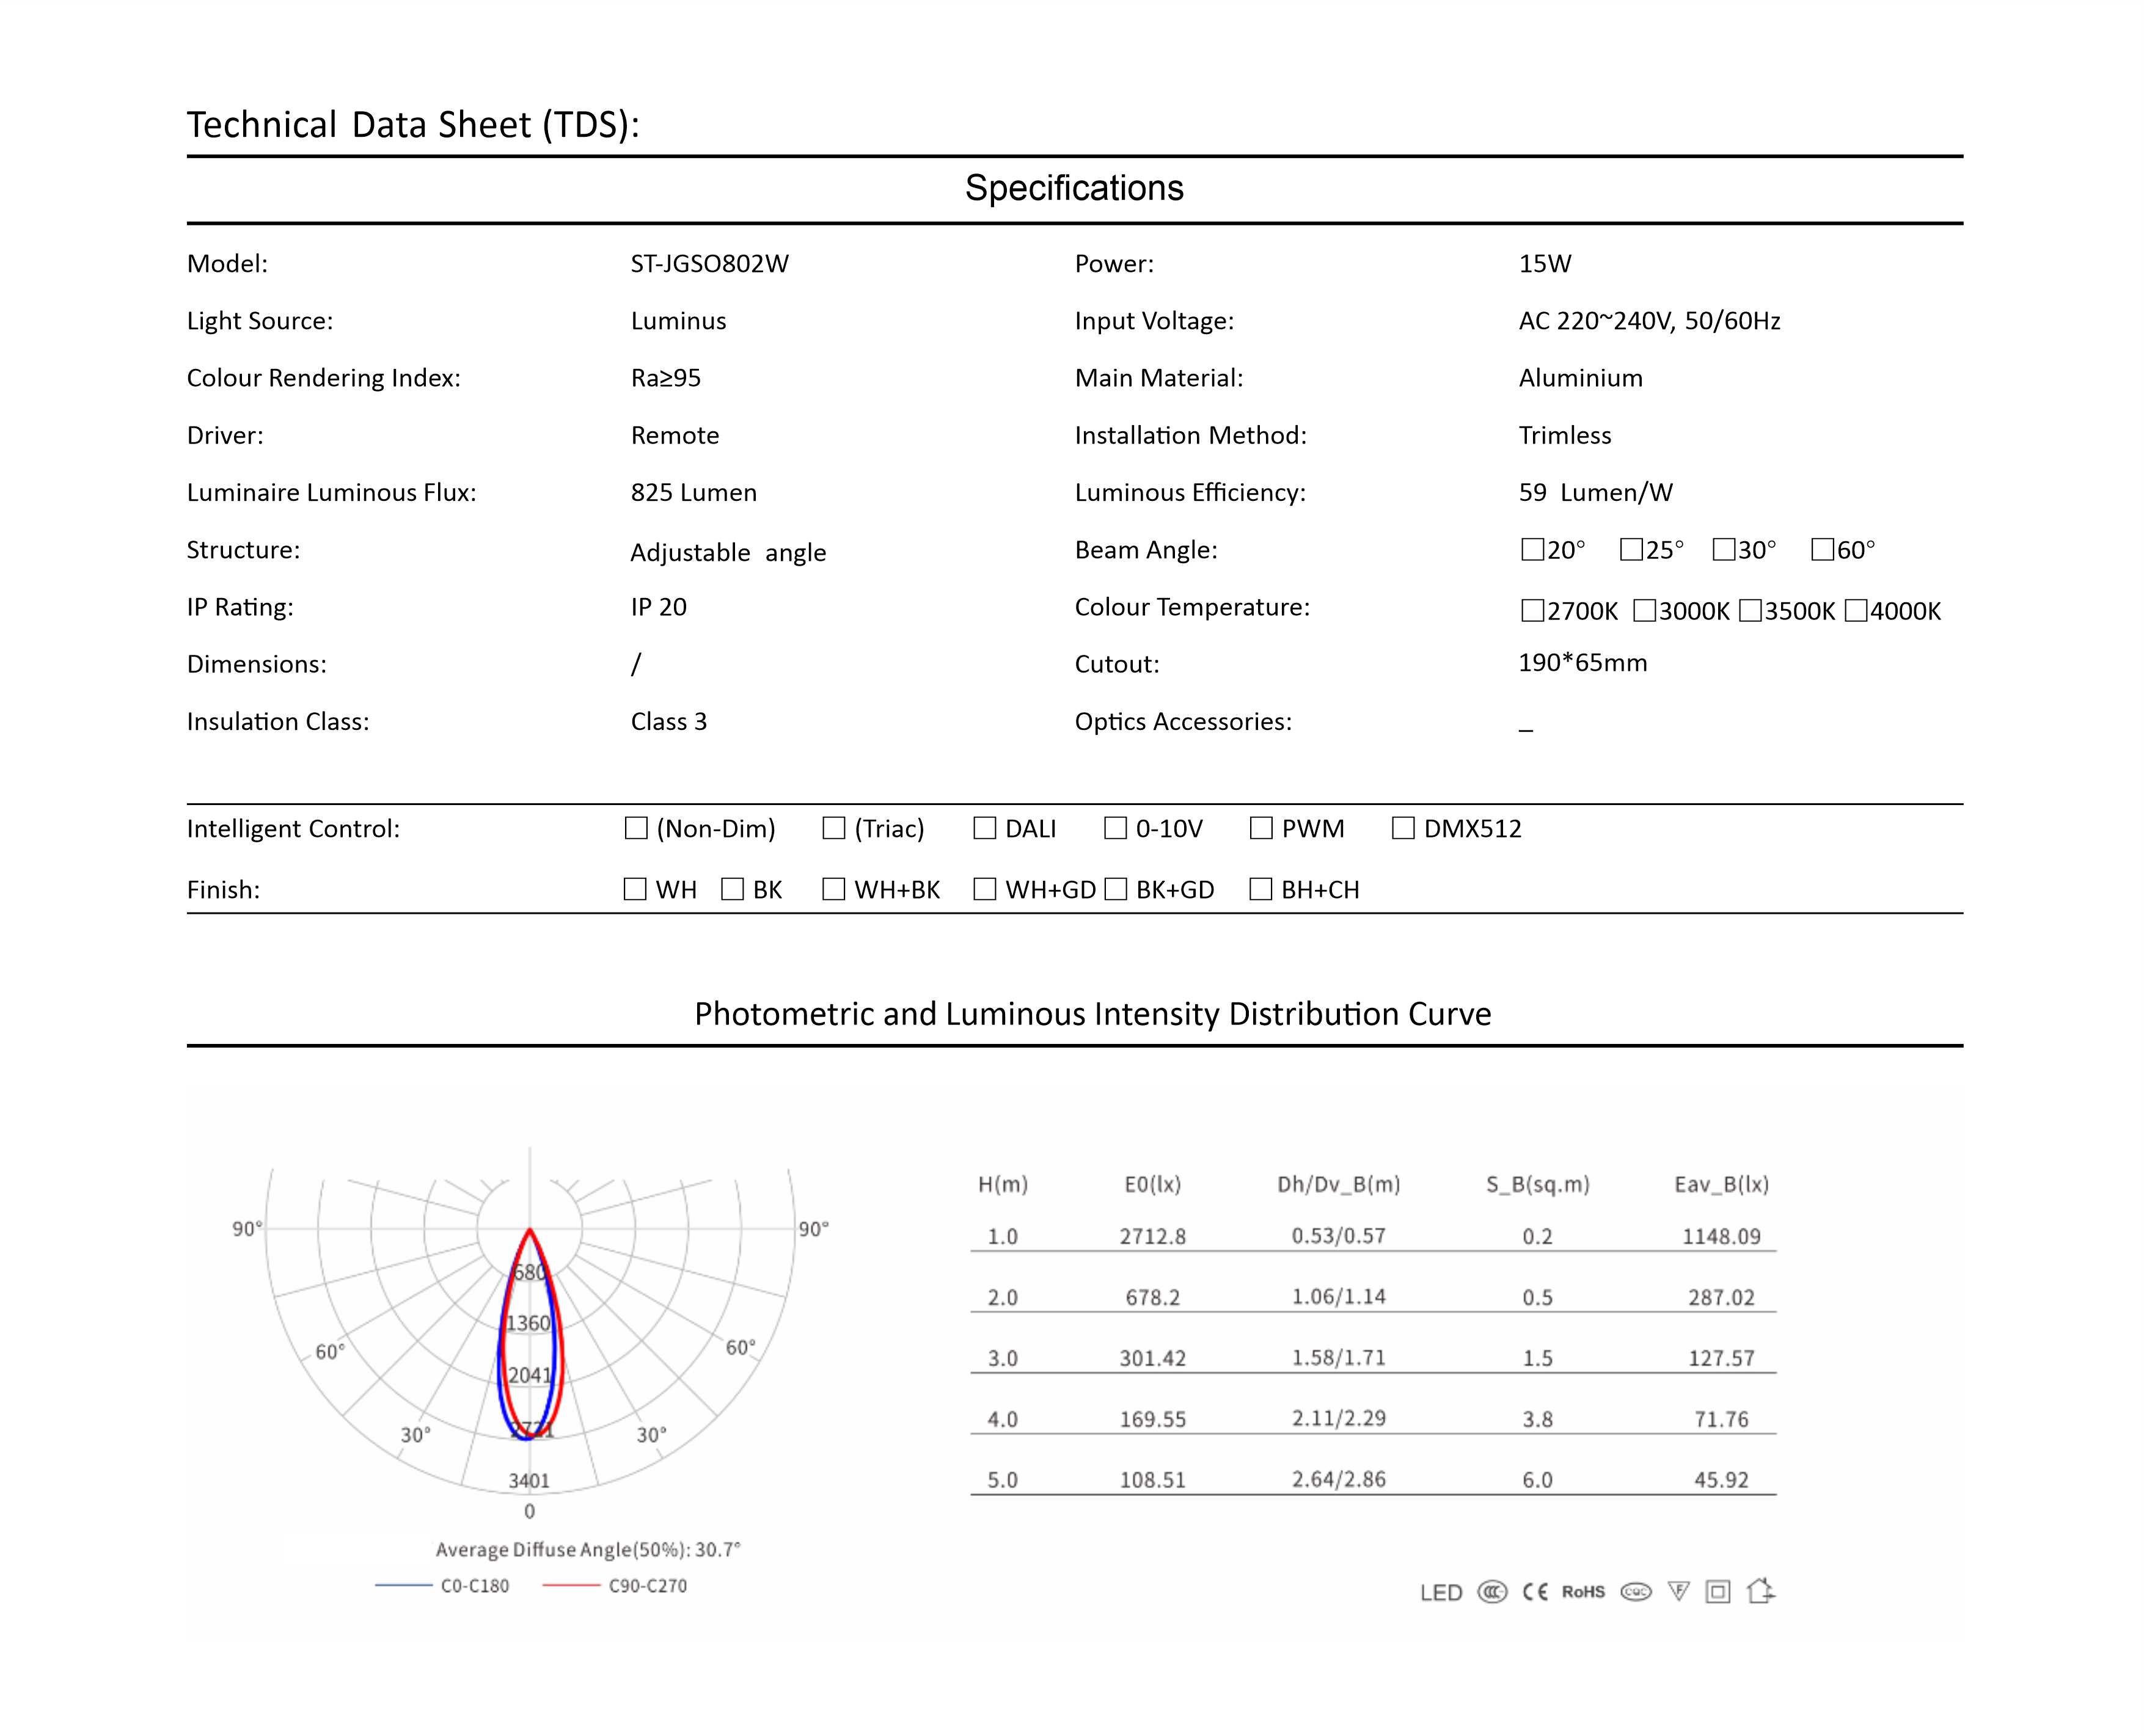Enable the Triac dimming checkbox
The height and width of the screenshot is (1736, 2144).
(x=834, y=828)
